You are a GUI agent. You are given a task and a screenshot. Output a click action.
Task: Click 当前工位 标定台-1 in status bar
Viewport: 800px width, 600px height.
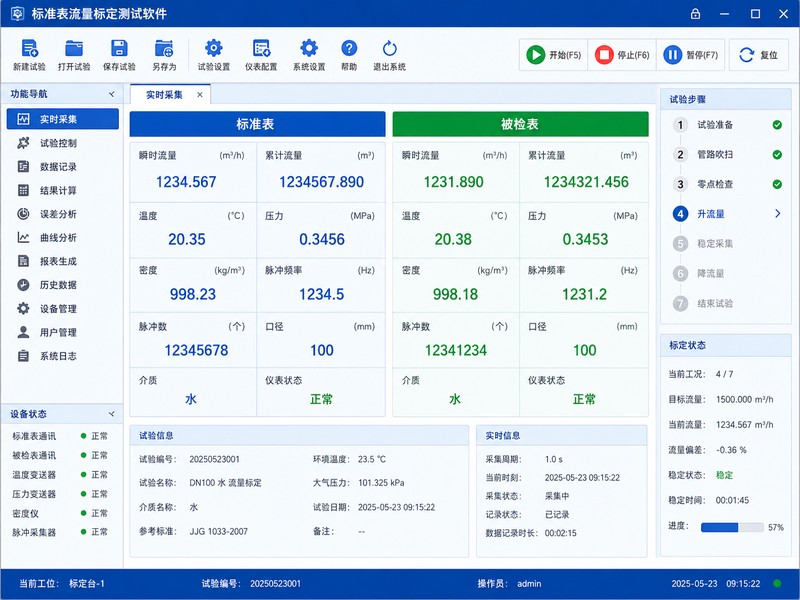pos(61,583)
